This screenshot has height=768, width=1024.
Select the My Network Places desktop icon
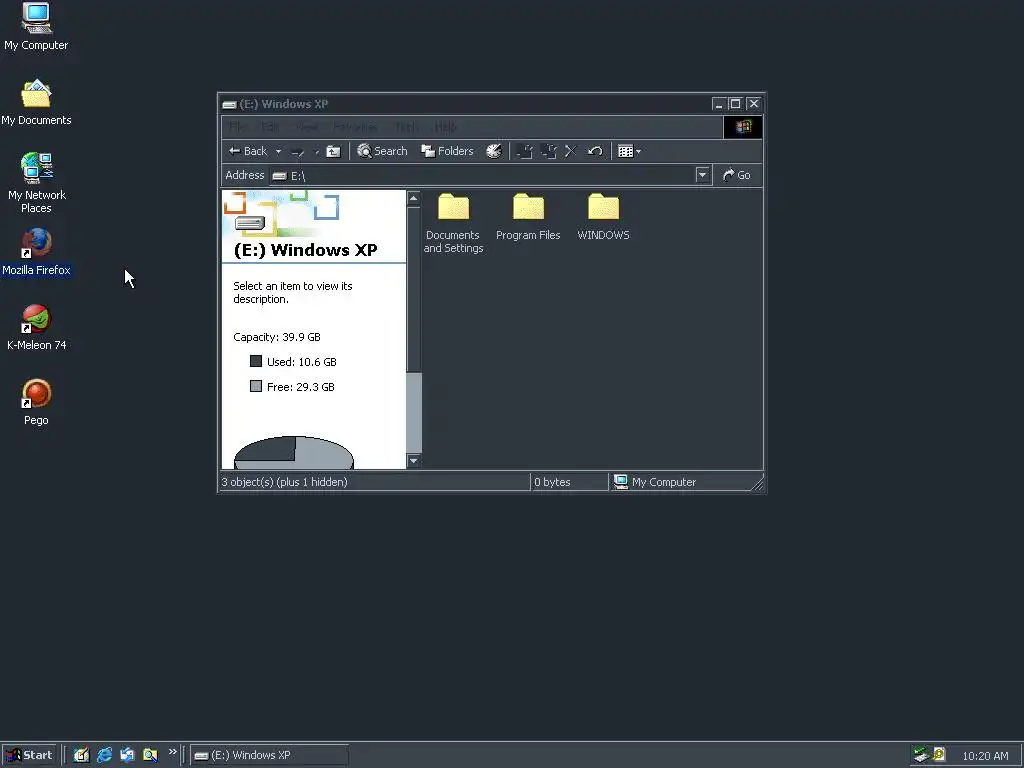point(37,184)
